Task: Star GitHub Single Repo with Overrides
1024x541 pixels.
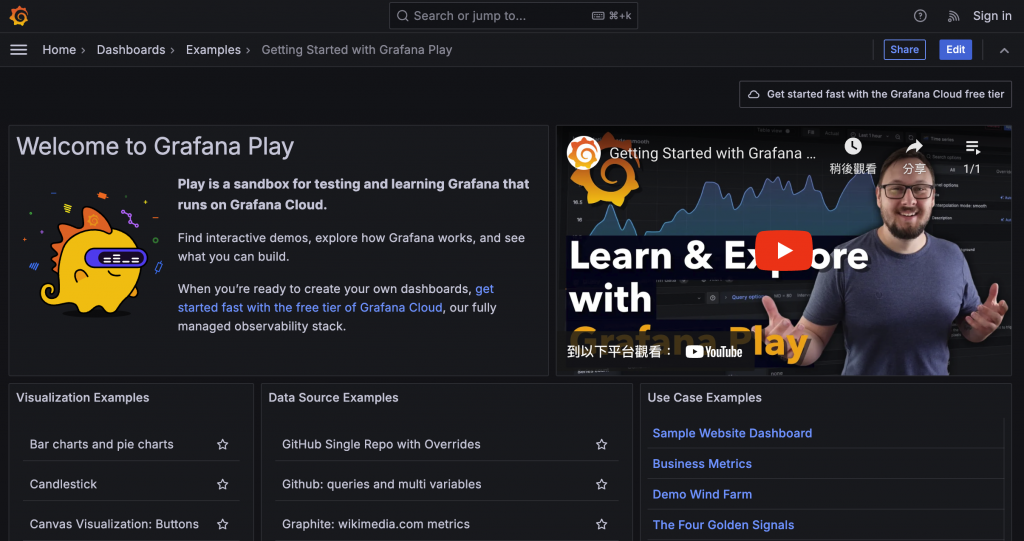Action: tap(601, 444)
